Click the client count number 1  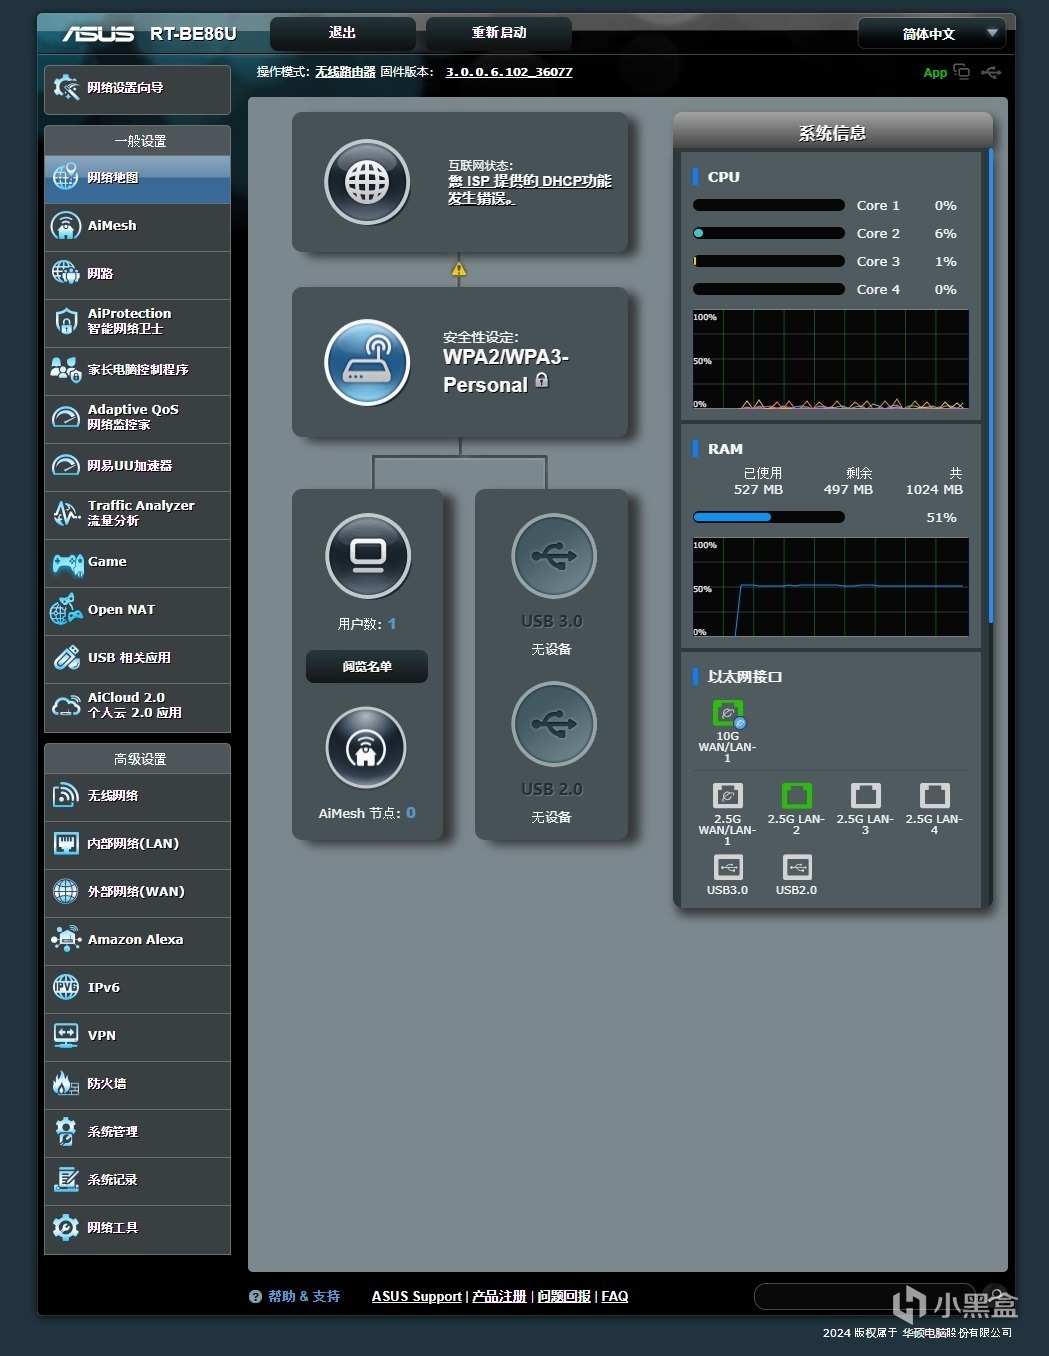tap(392, 624)
